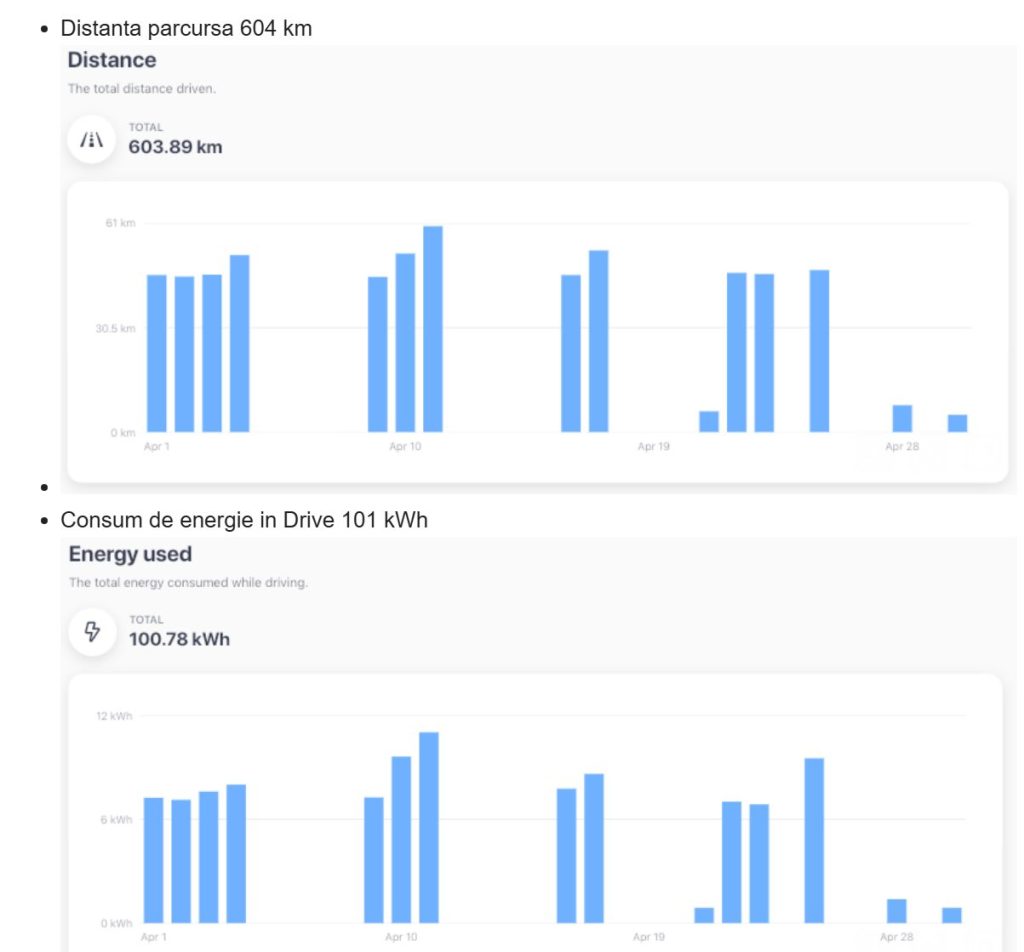The image size is (1024, 952).
Task: Click the "Apr 28" label under Distance chart
Action: point(901,446)
